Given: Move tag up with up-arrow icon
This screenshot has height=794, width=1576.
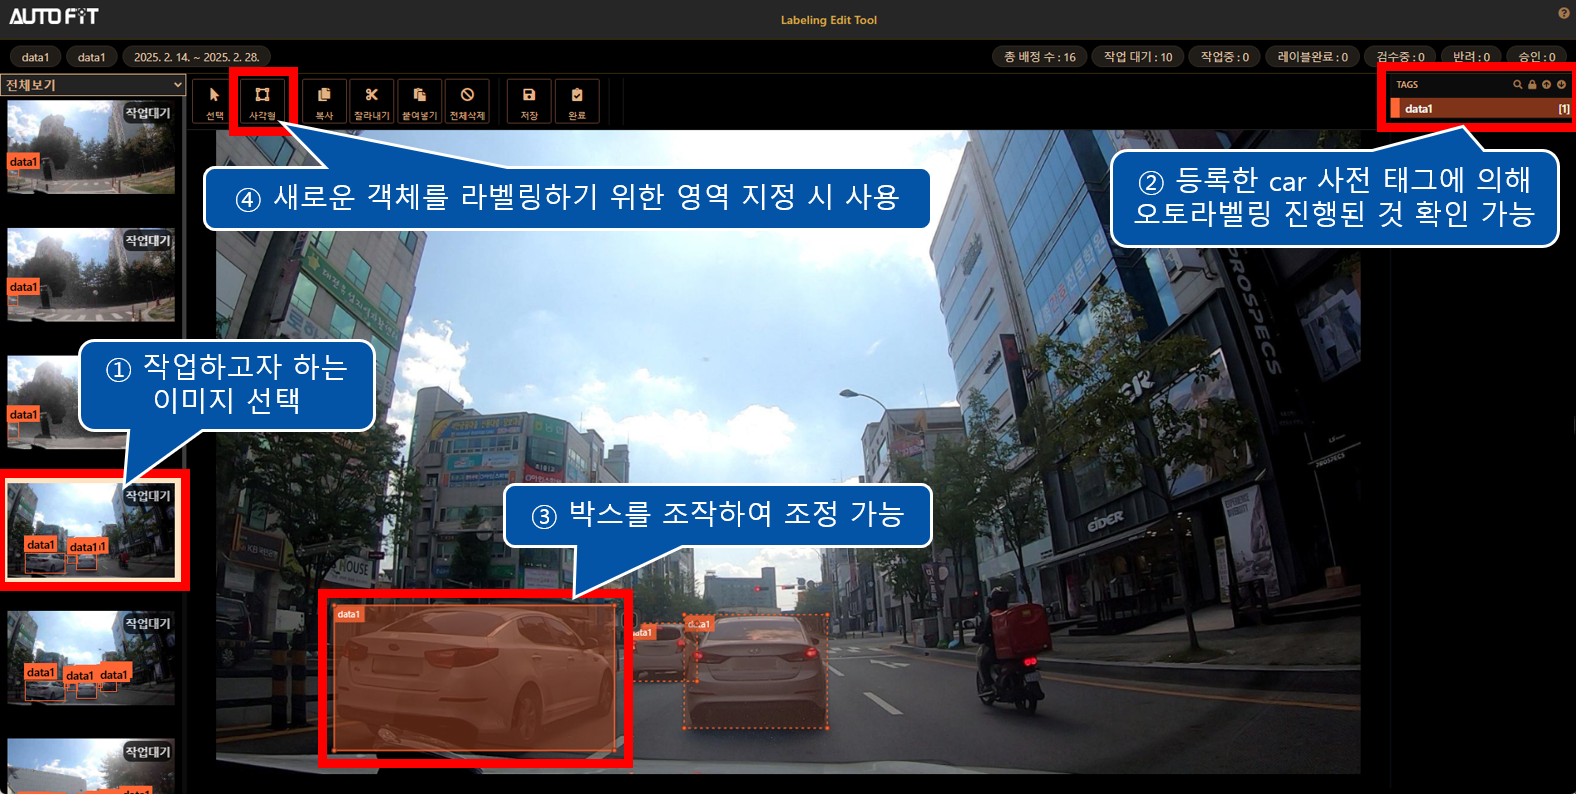Looking at the screenshot, I should pyautogui.click(x=1546, y=85).
